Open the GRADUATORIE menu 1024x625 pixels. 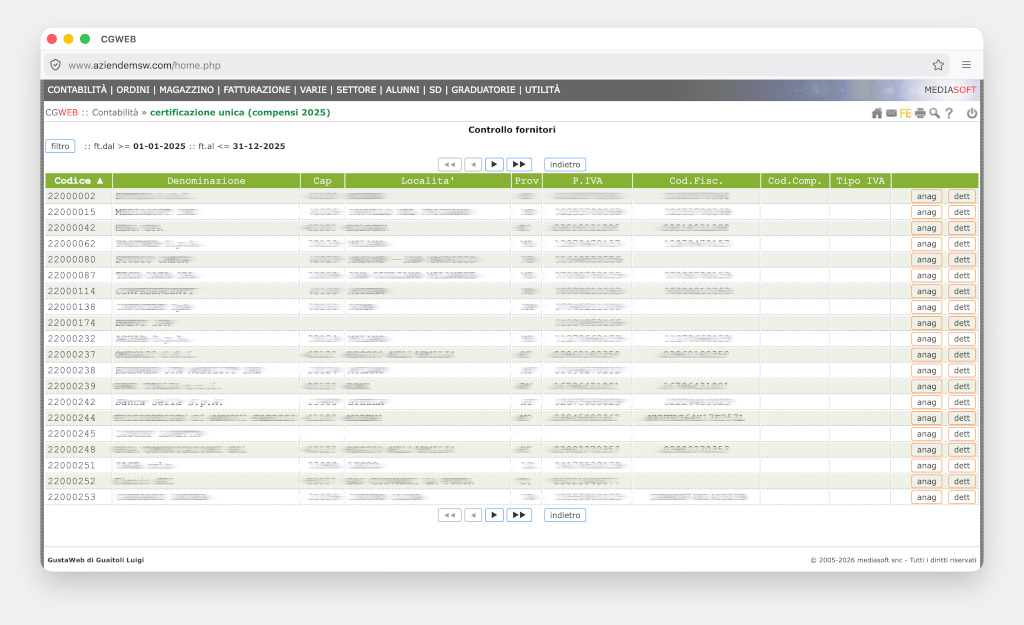484,90
